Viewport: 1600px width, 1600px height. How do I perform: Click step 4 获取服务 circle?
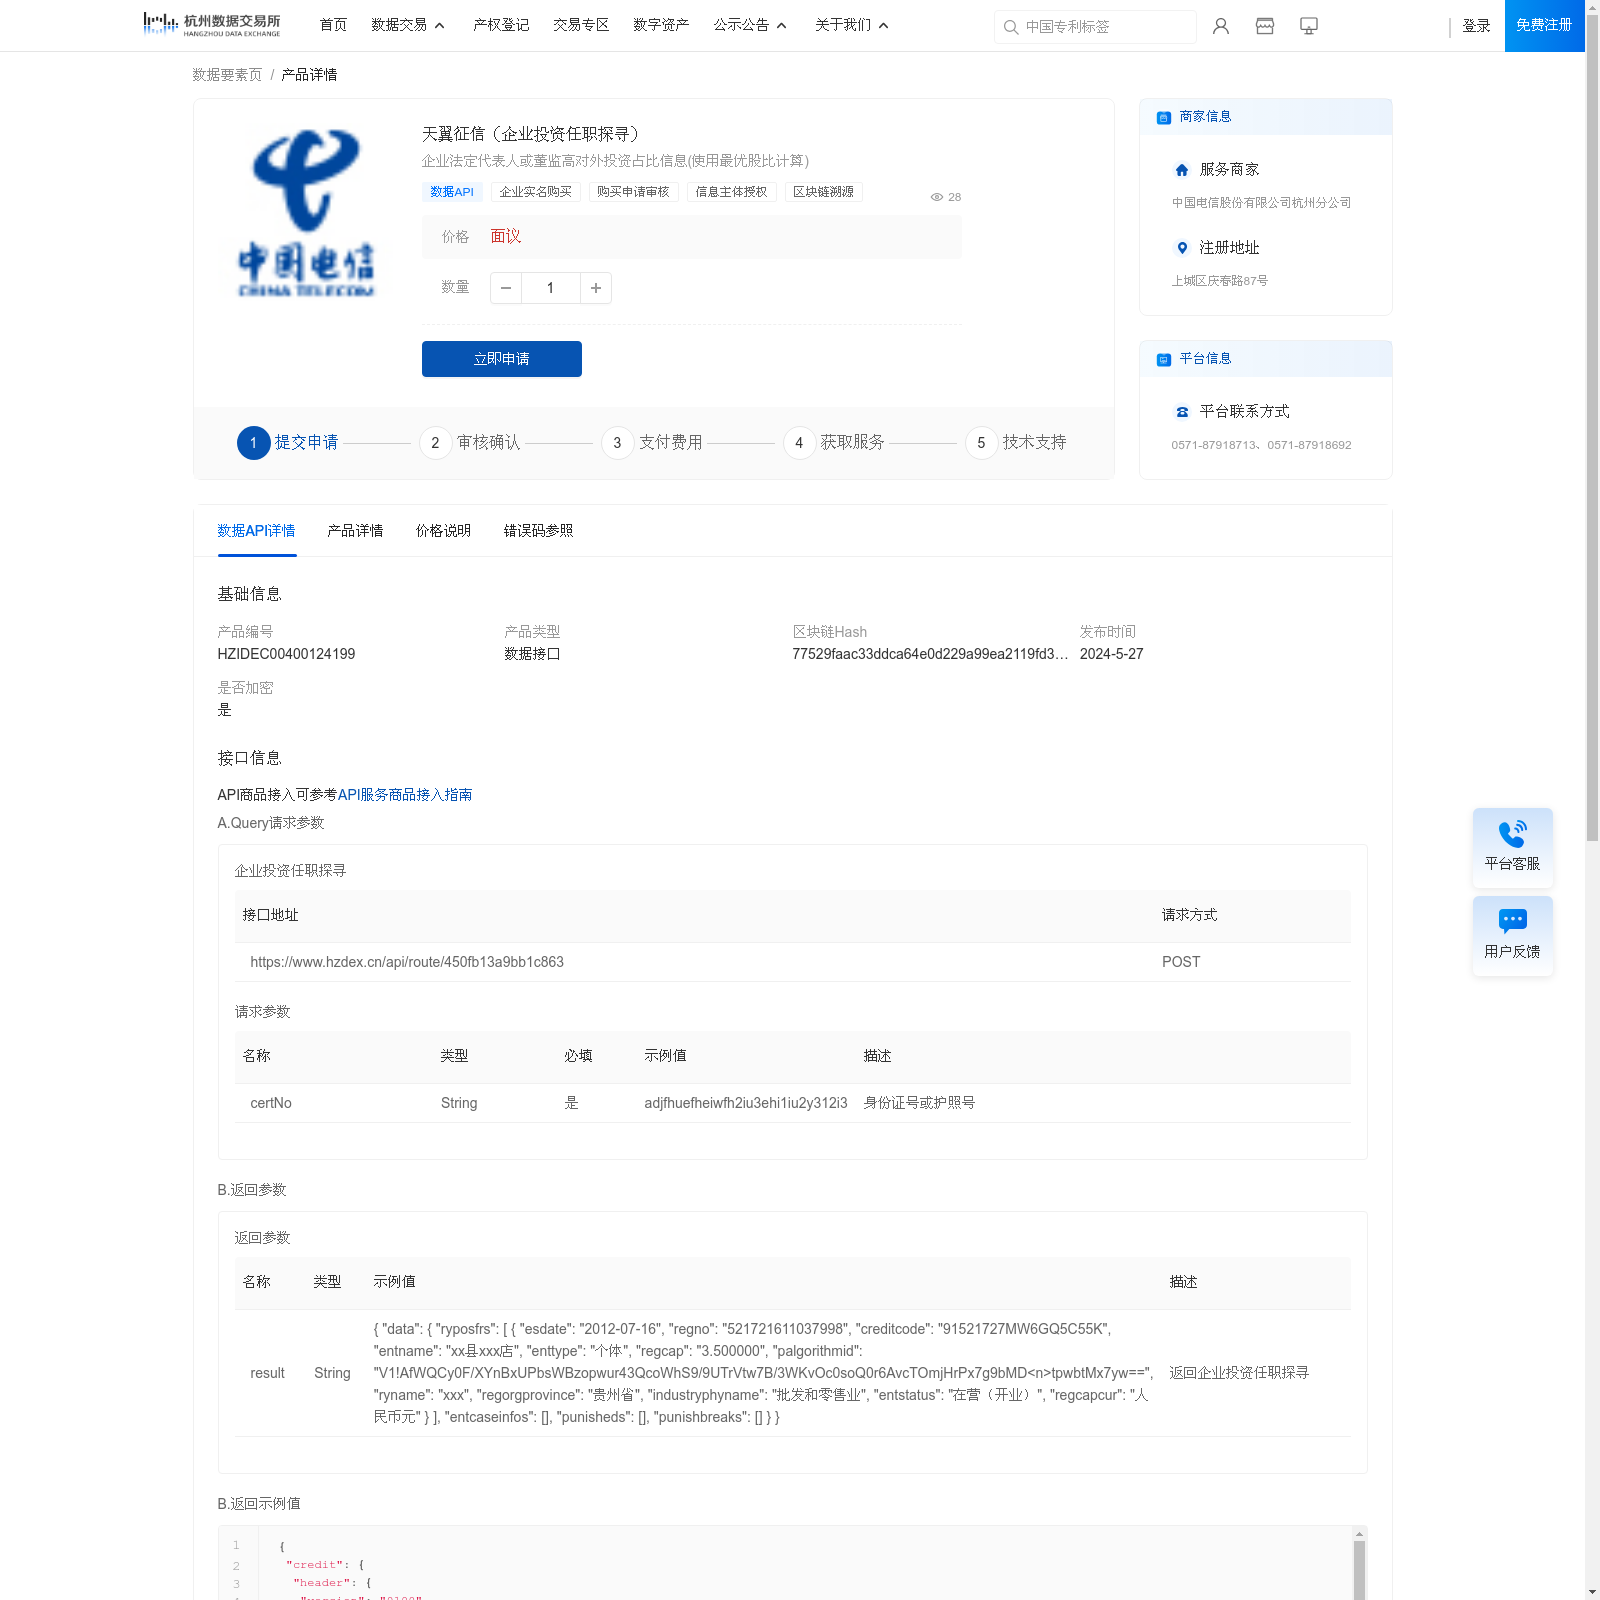(799, 443)
